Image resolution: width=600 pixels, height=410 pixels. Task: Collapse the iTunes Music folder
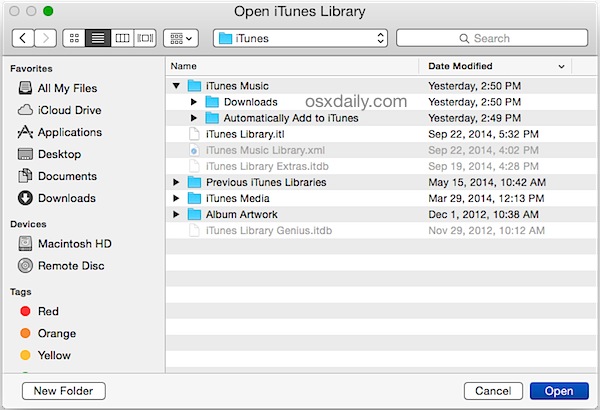176,86
